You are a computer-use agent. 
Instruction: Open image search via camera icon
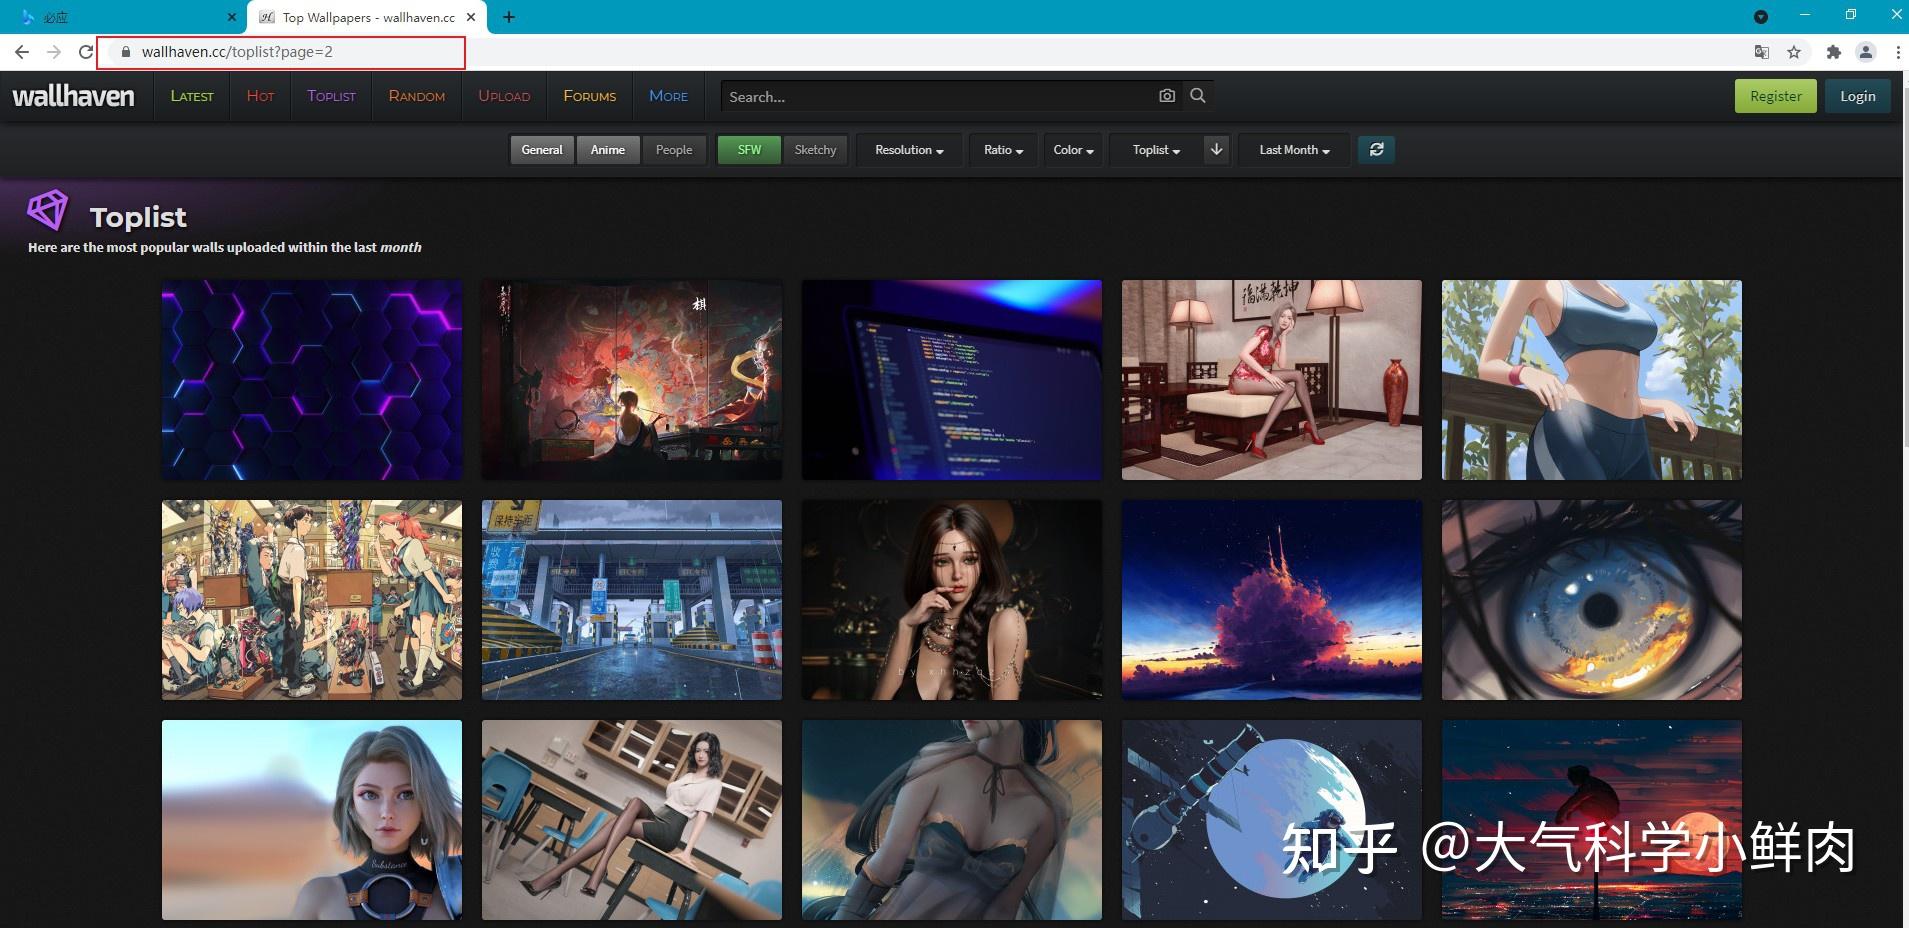coord(1167,96)
